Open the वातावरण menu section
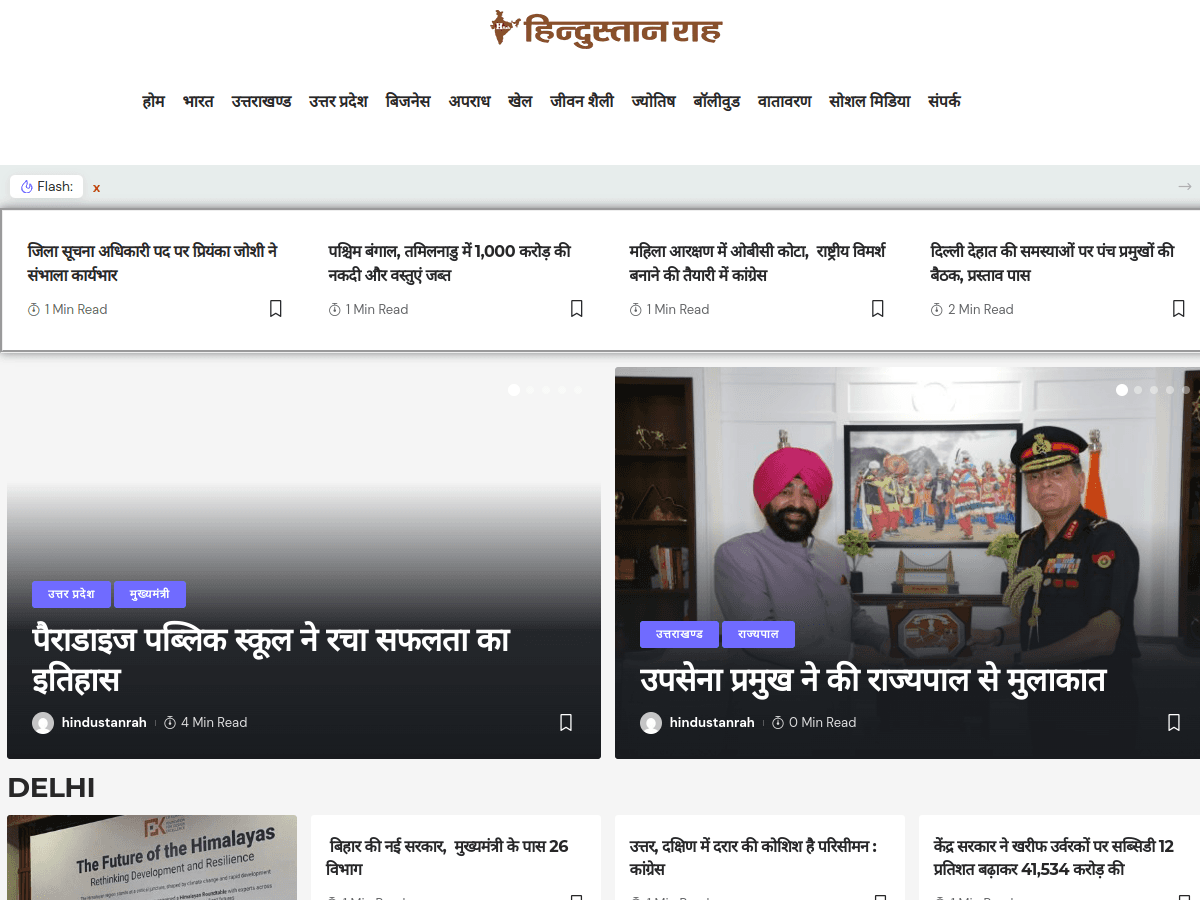This screenshot has height=900, width=1200. click(x=785, y=101)
